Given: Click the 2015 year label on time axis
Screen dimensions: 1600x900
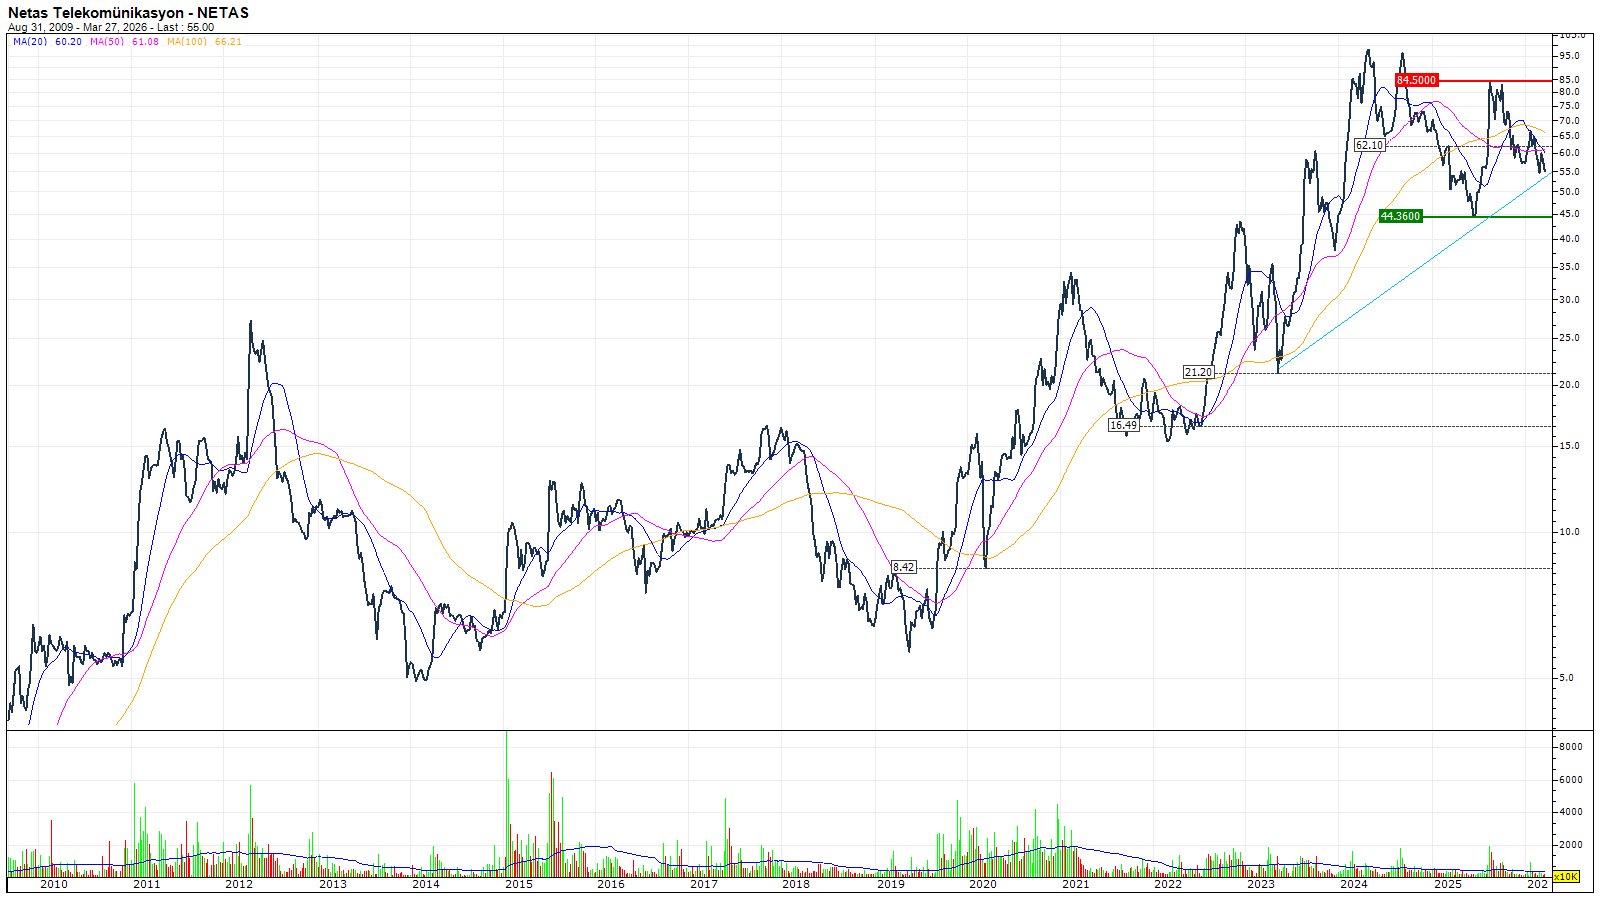Looking at the screenshot, I should [518, 884].
